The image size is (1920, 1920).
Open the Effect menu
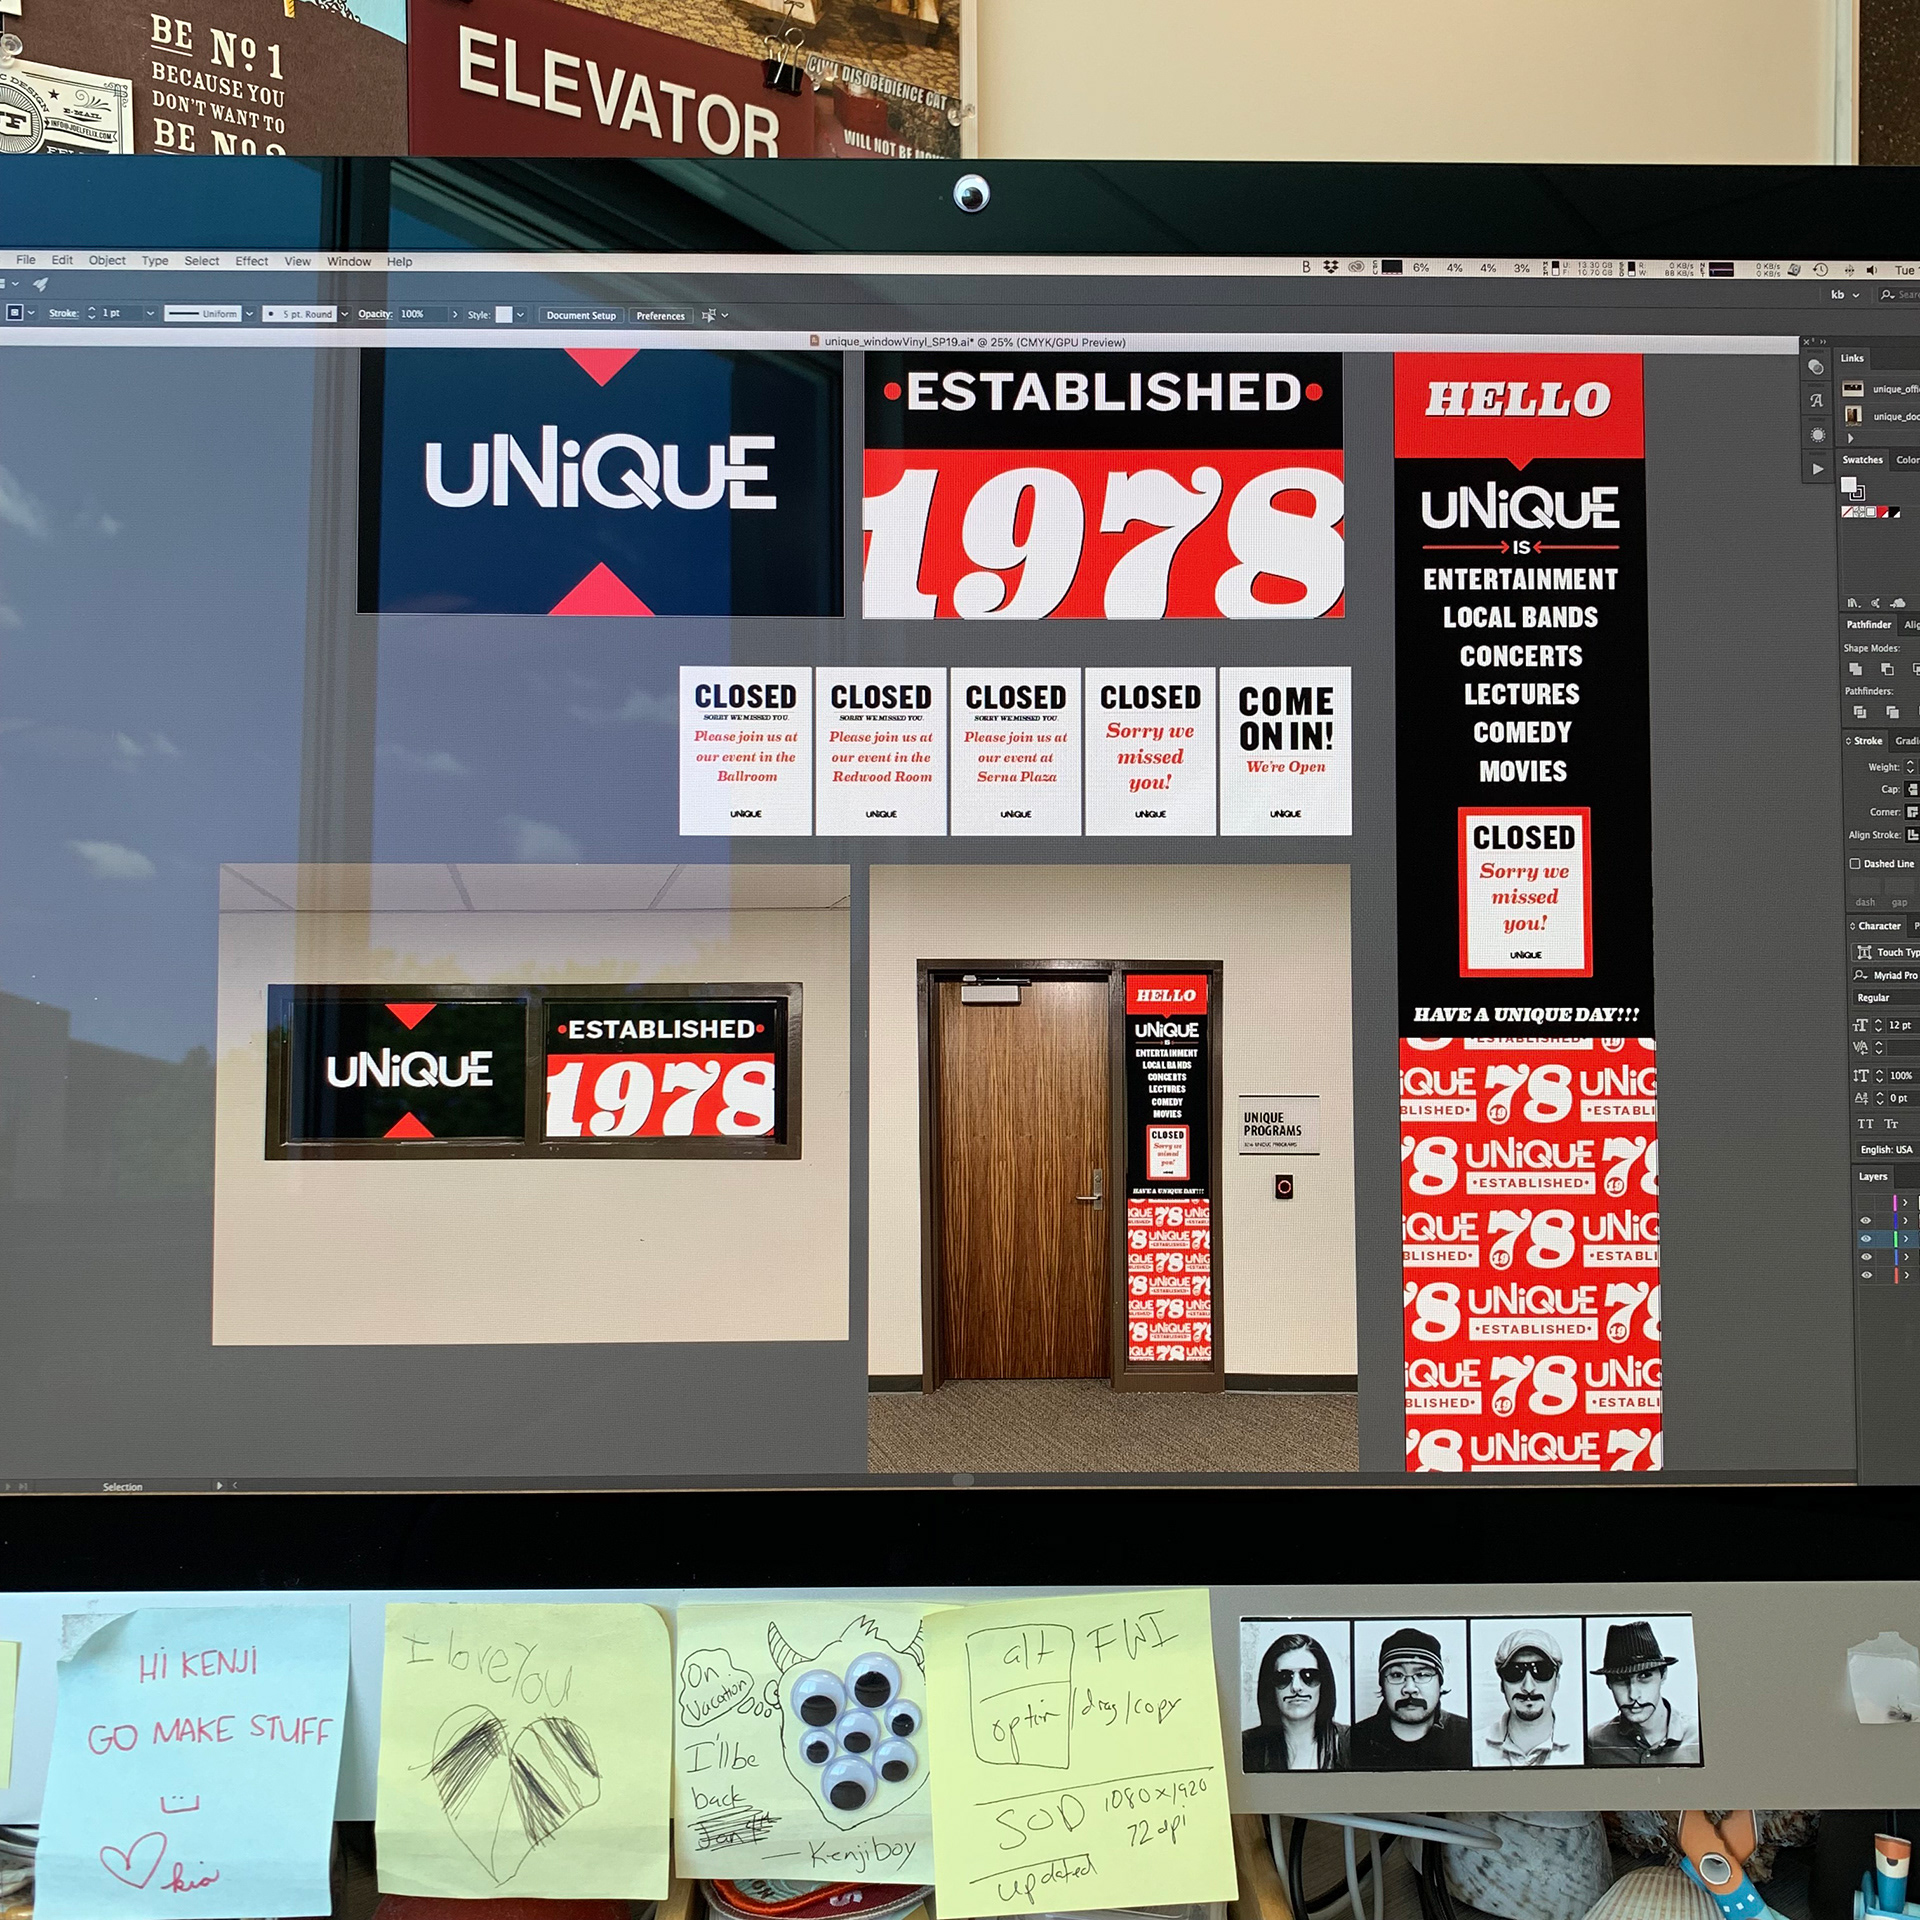click(252, 262)
